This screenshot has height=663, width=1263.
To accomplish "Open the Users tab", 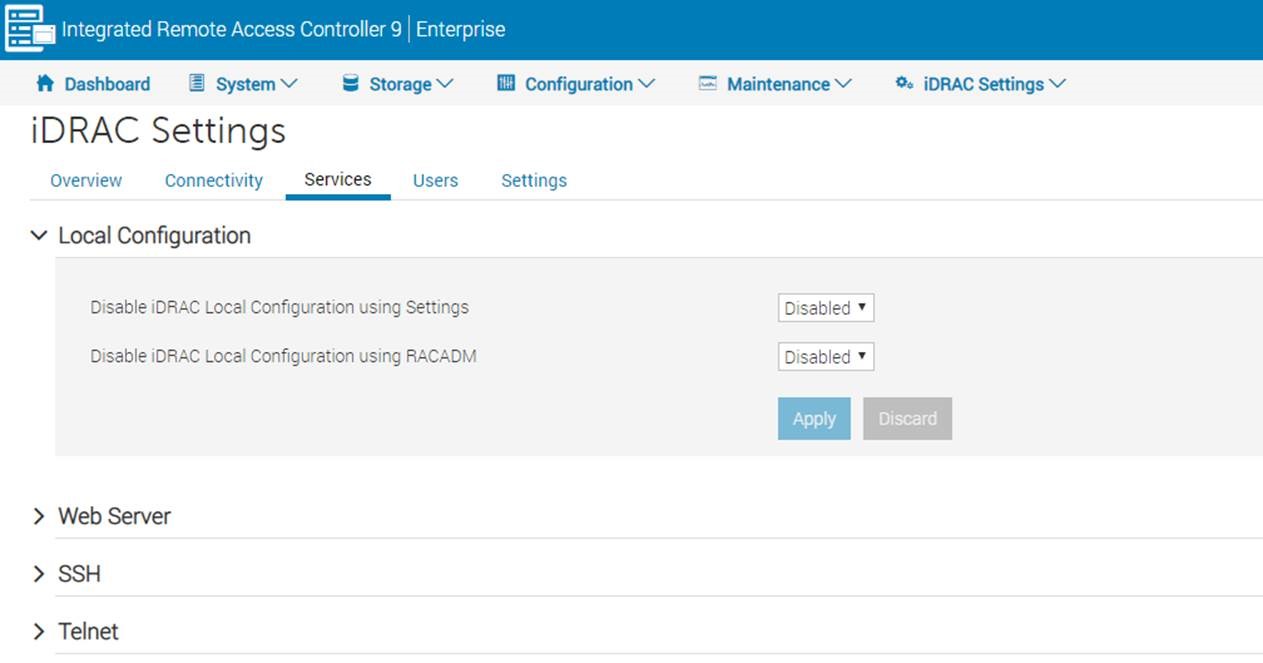I will (435, 181).
